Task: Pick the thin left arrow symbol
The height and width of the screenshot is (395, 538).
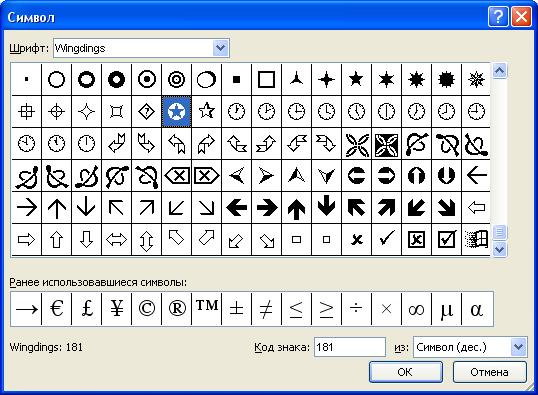Action: (x=477, y=176)
